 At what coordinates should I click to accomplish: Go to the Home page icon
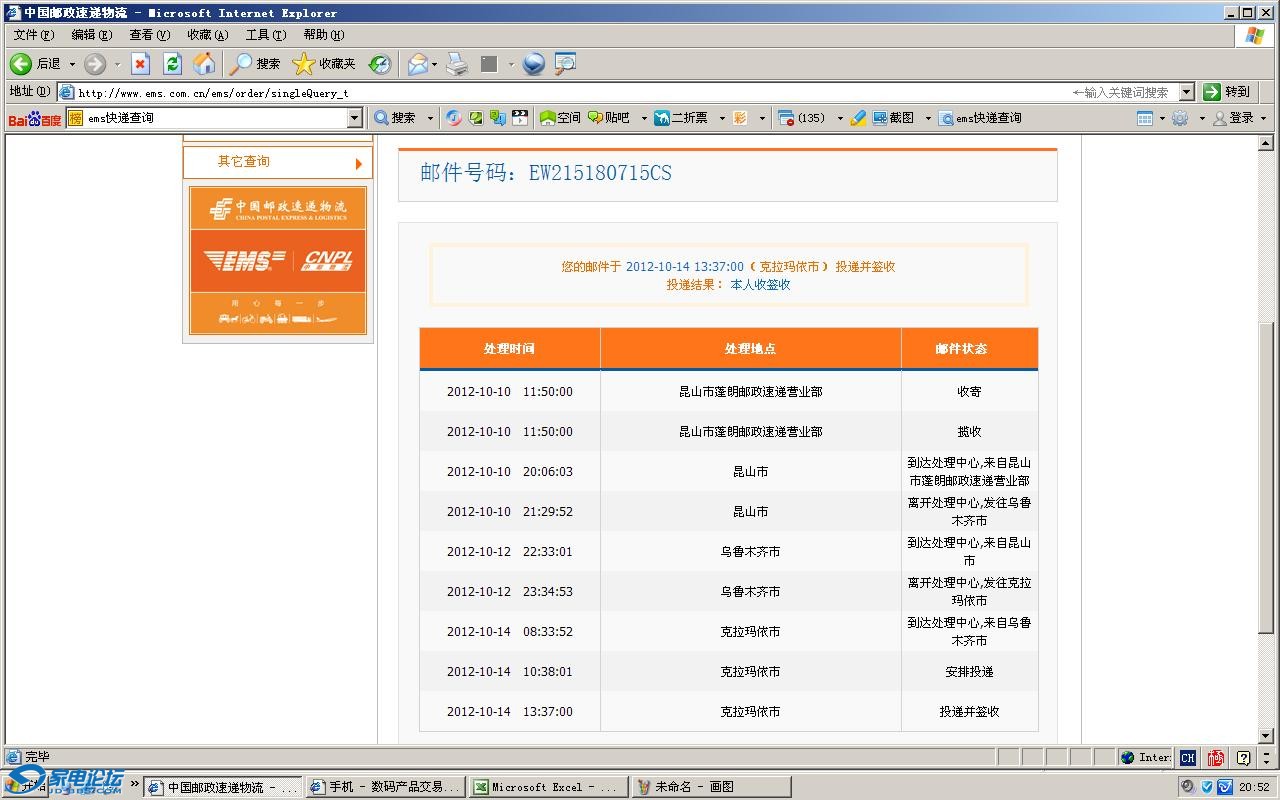204,64
